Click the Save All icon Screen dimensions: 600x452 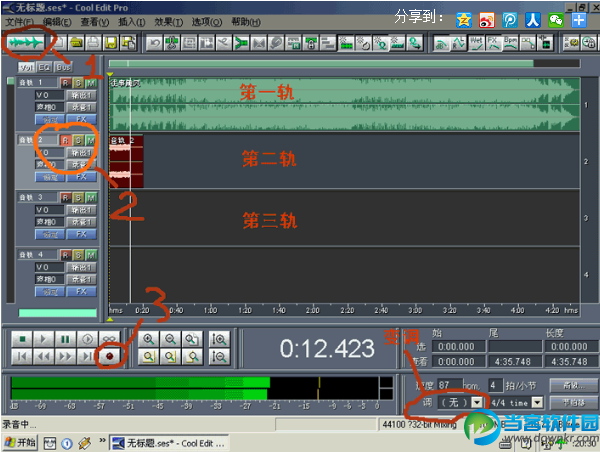(128, 43)
